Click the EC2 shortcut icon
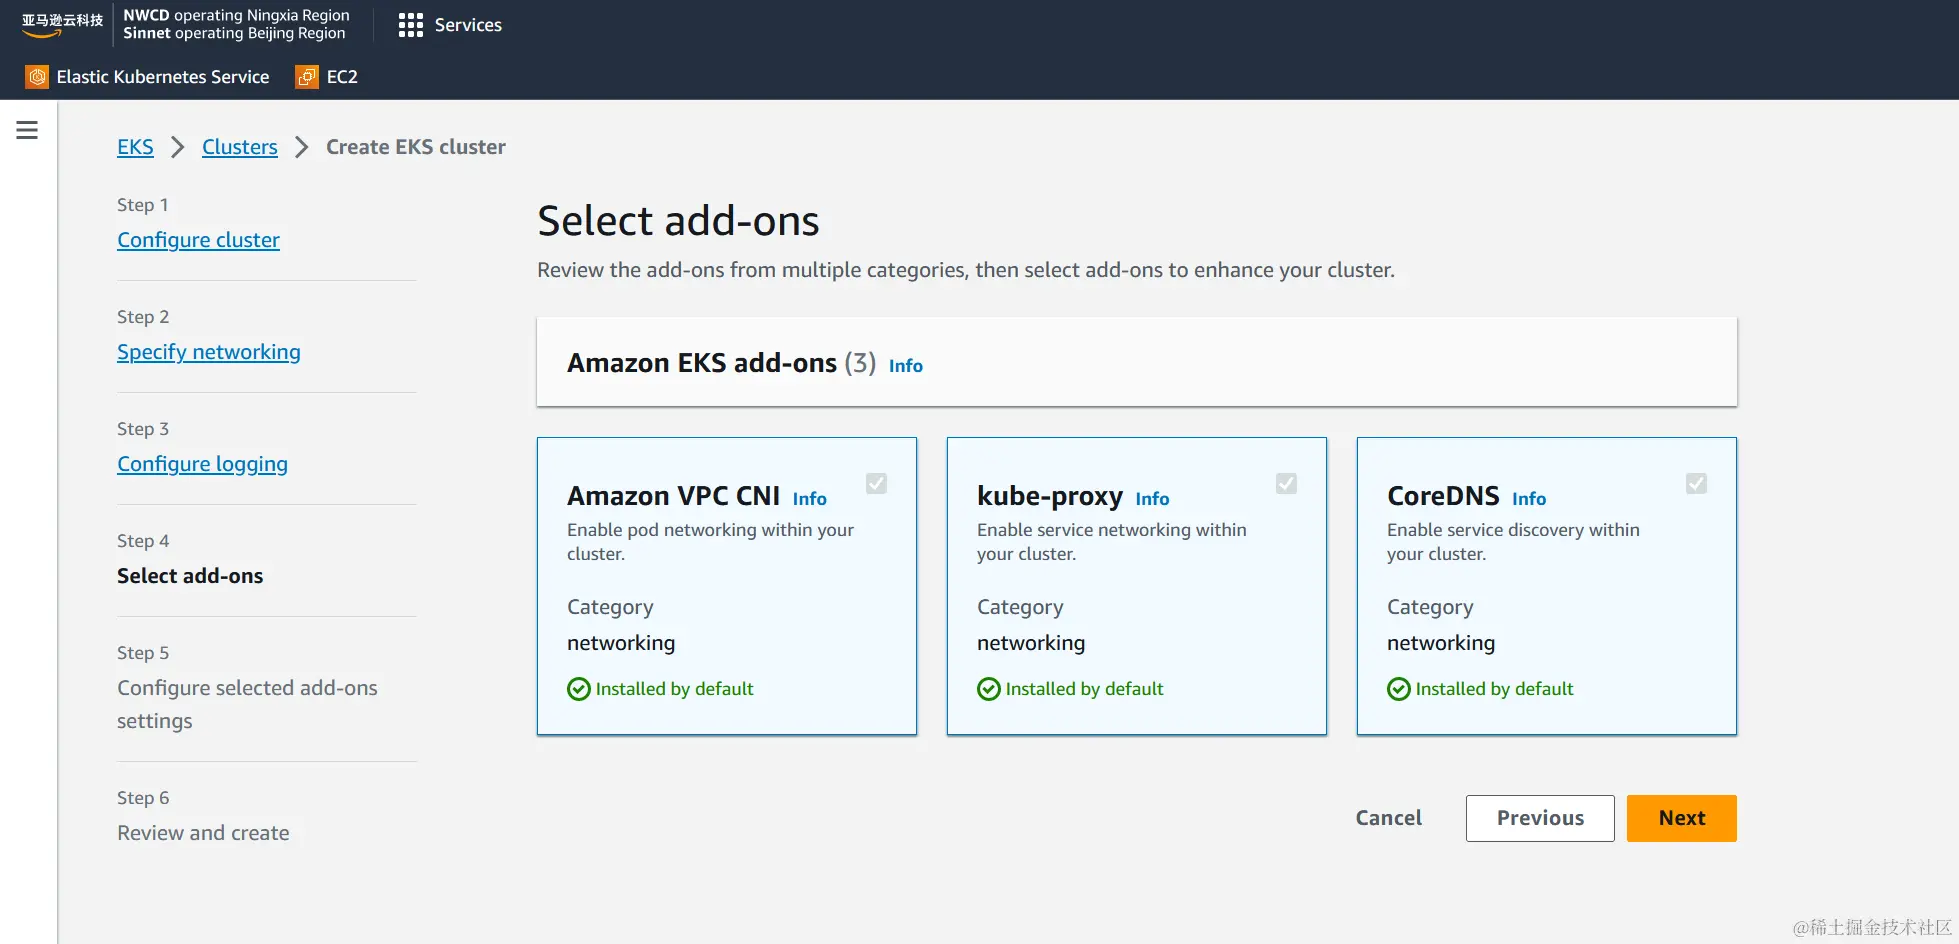The height and width of the screenshot is (944, 1959). pyautogui.click(x=307, y=77)
